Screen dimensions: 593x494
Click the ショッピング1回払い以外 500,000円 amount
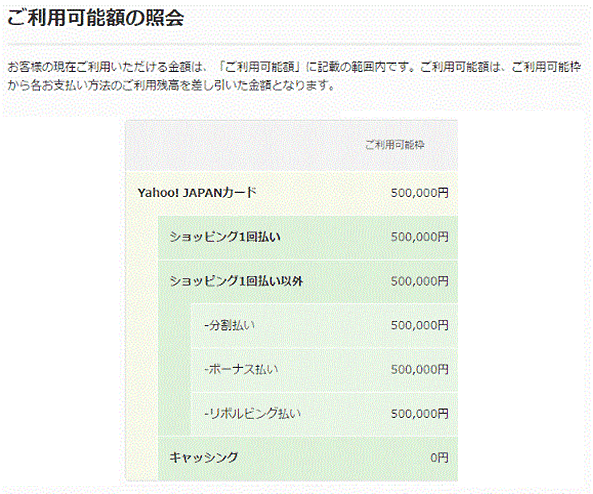[420, 281]
